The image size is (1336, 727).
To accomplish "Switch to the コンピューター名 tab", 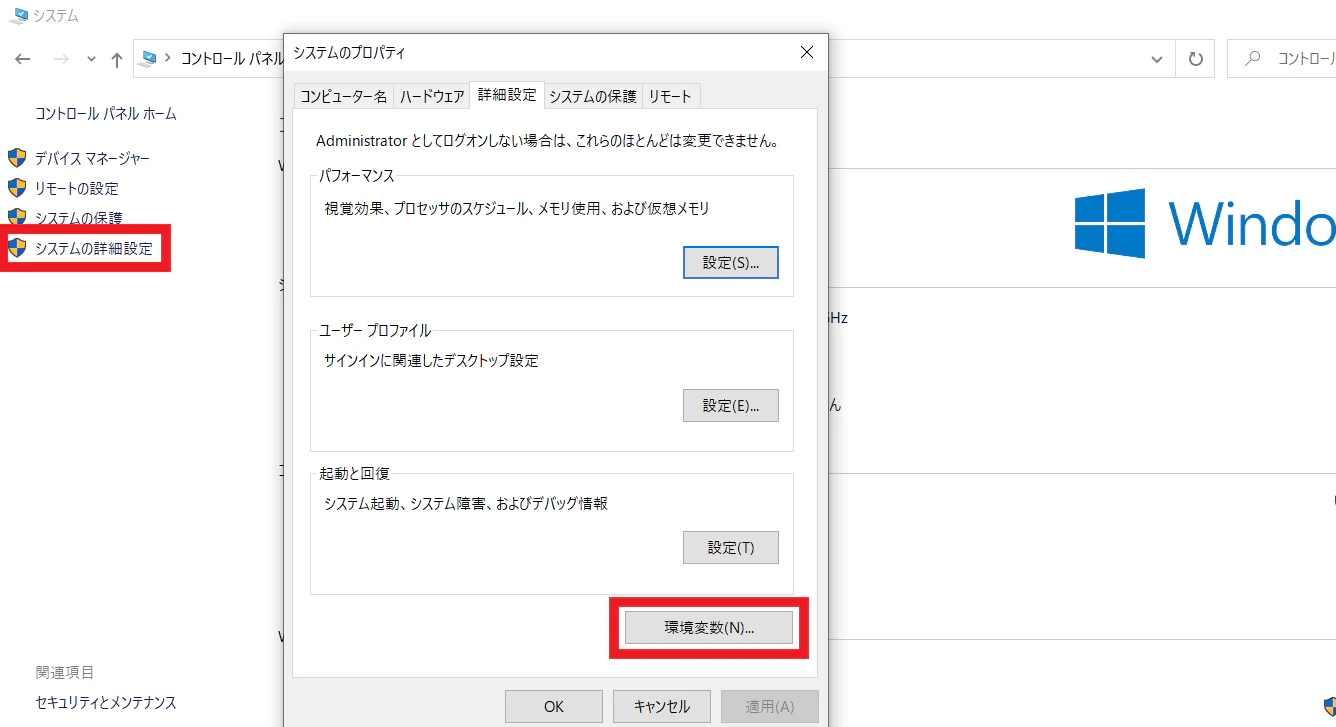I will (343, 96).
